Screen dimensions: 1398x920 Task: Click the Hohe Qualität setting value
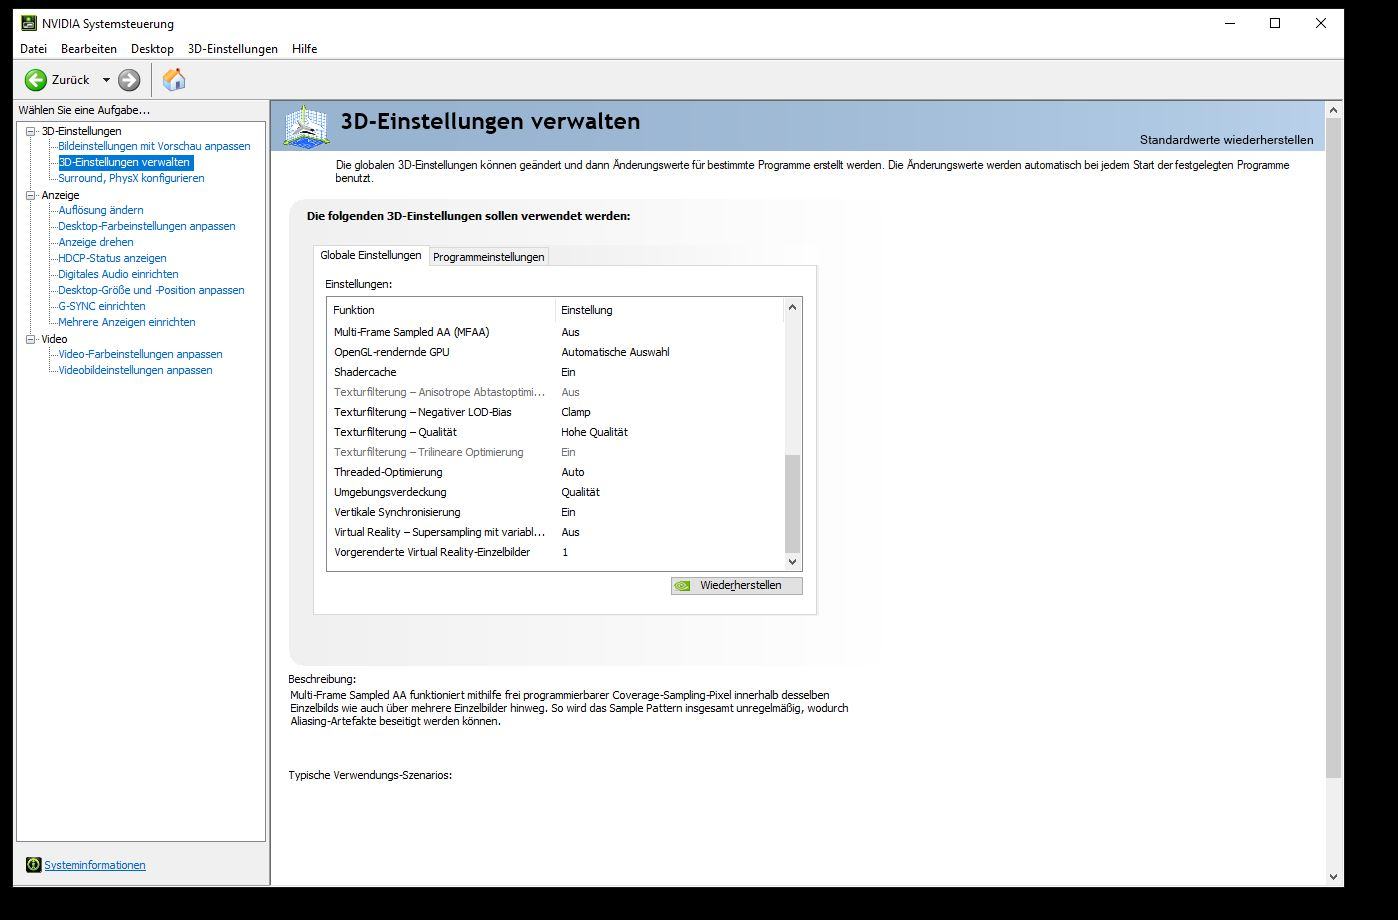594,432
